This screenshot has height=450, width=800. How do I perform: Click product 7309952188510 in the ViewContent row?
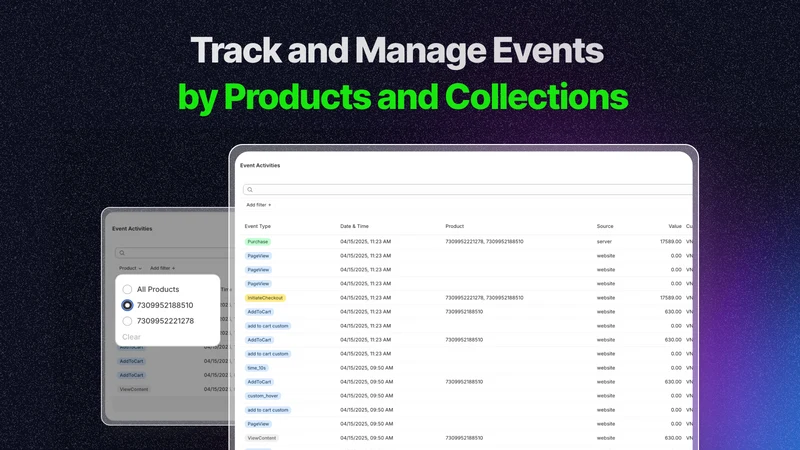464,438
